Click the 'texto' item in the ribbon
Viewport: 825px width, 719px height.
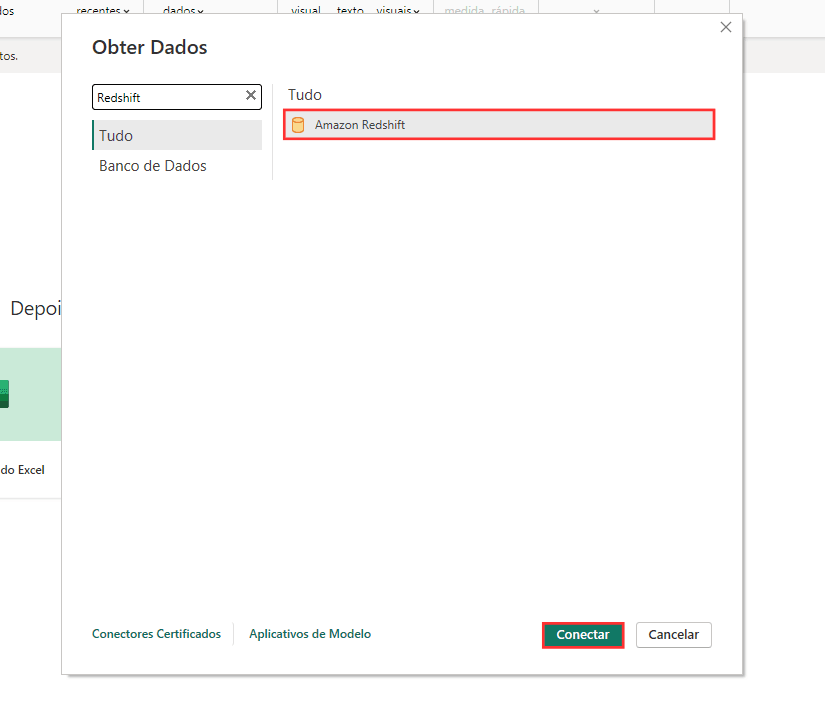pyautogui.click(x=349, y=10)
